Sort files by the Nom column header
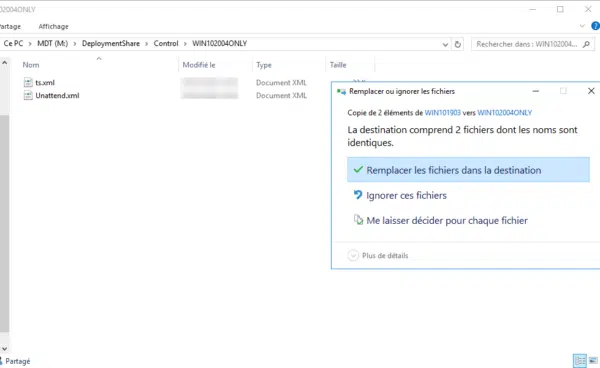 tap(31, 65)
